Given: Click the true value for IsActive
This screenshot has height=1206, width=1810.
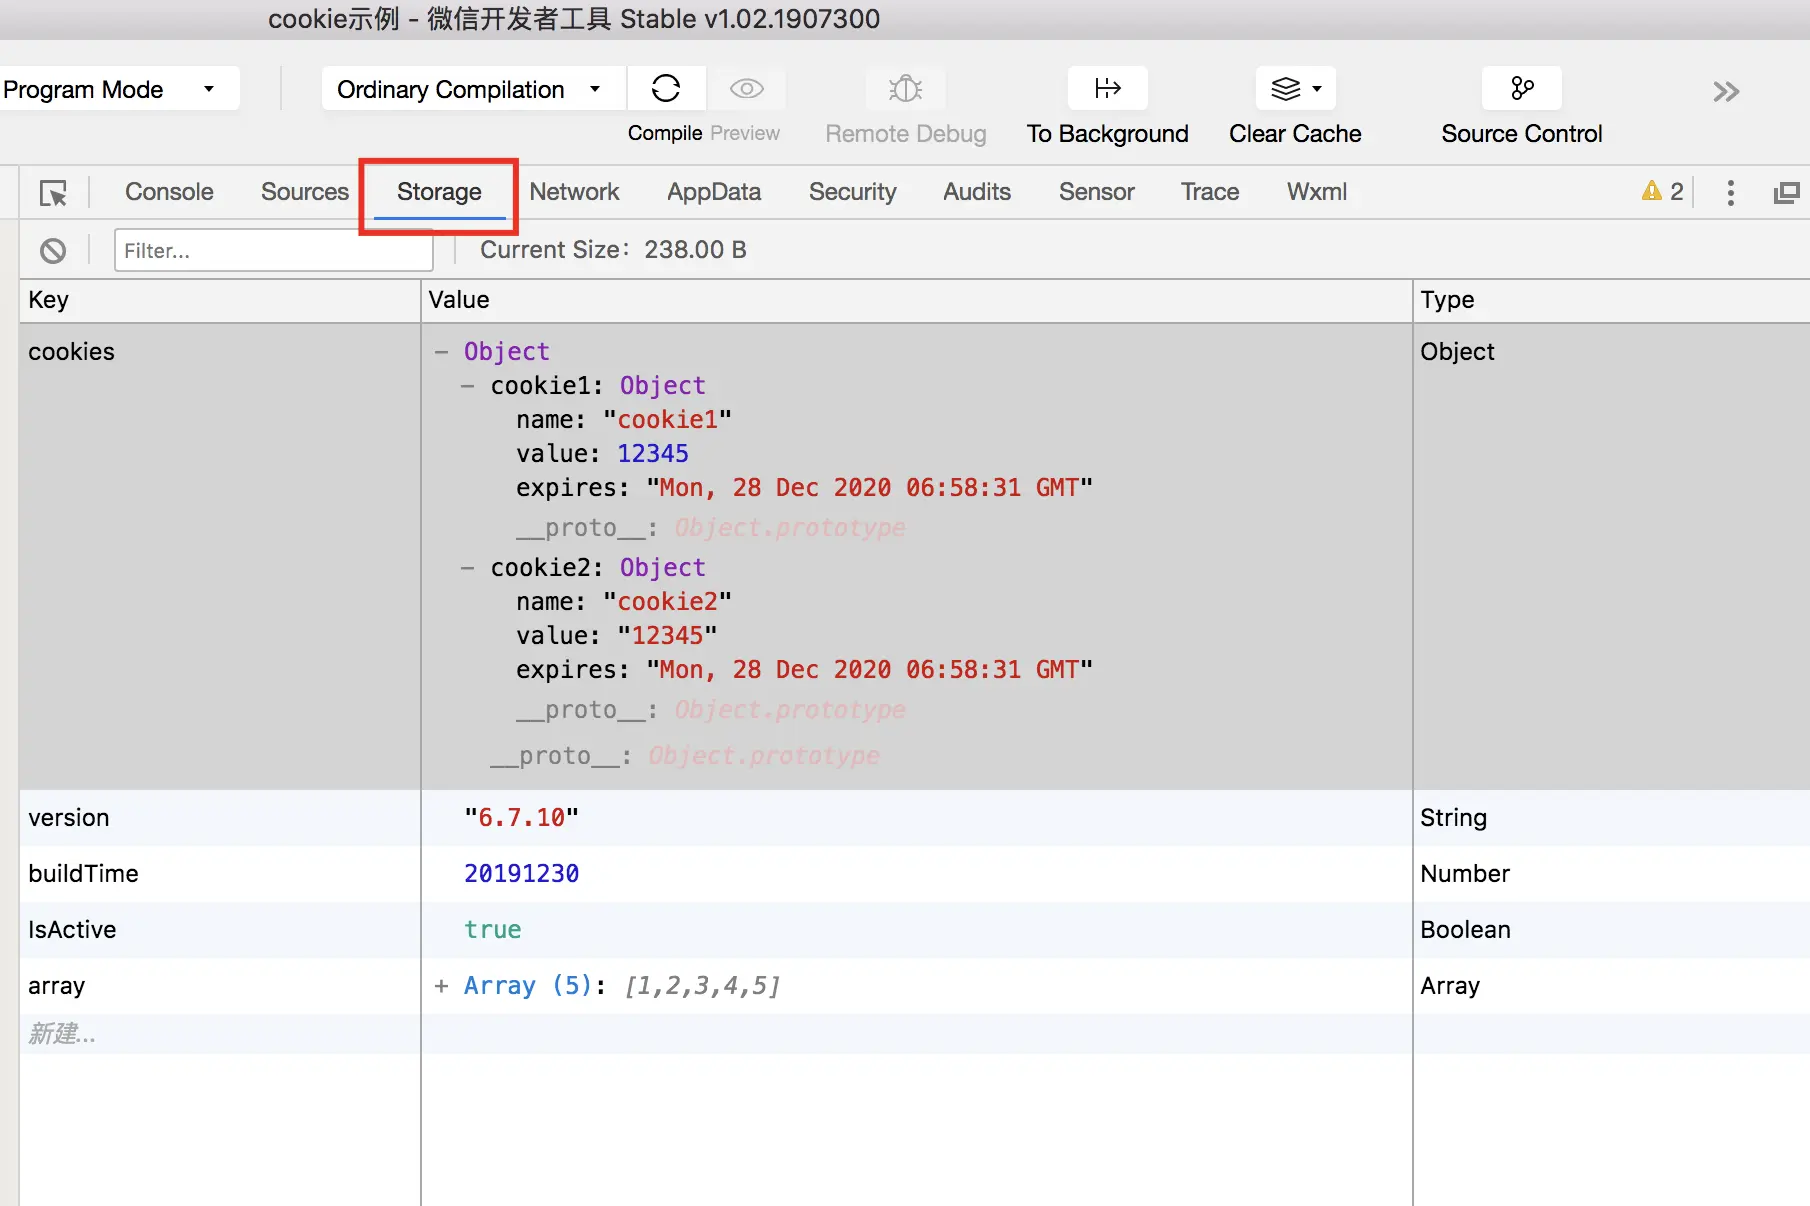Looking at the screenshot, I should click(492, 930).
